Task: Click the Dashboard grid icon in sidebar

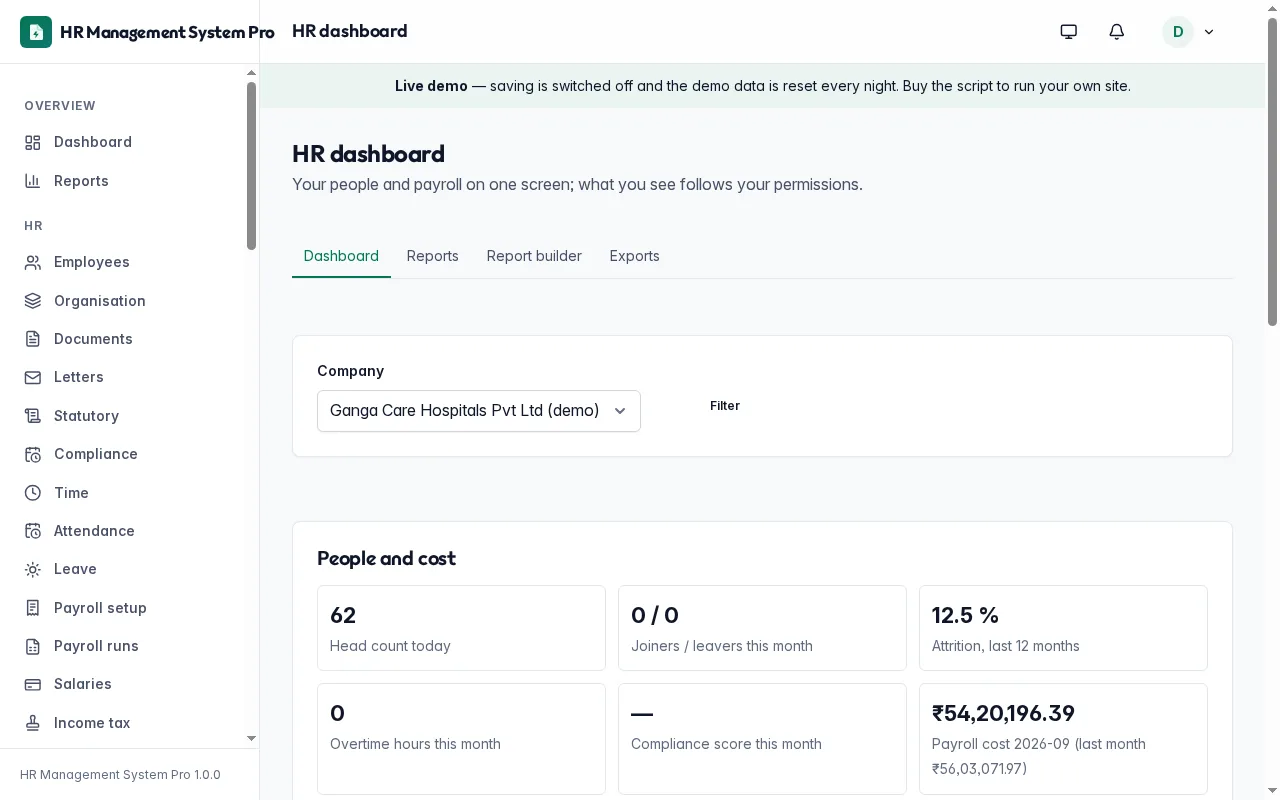Action: (x=33, y=142)
